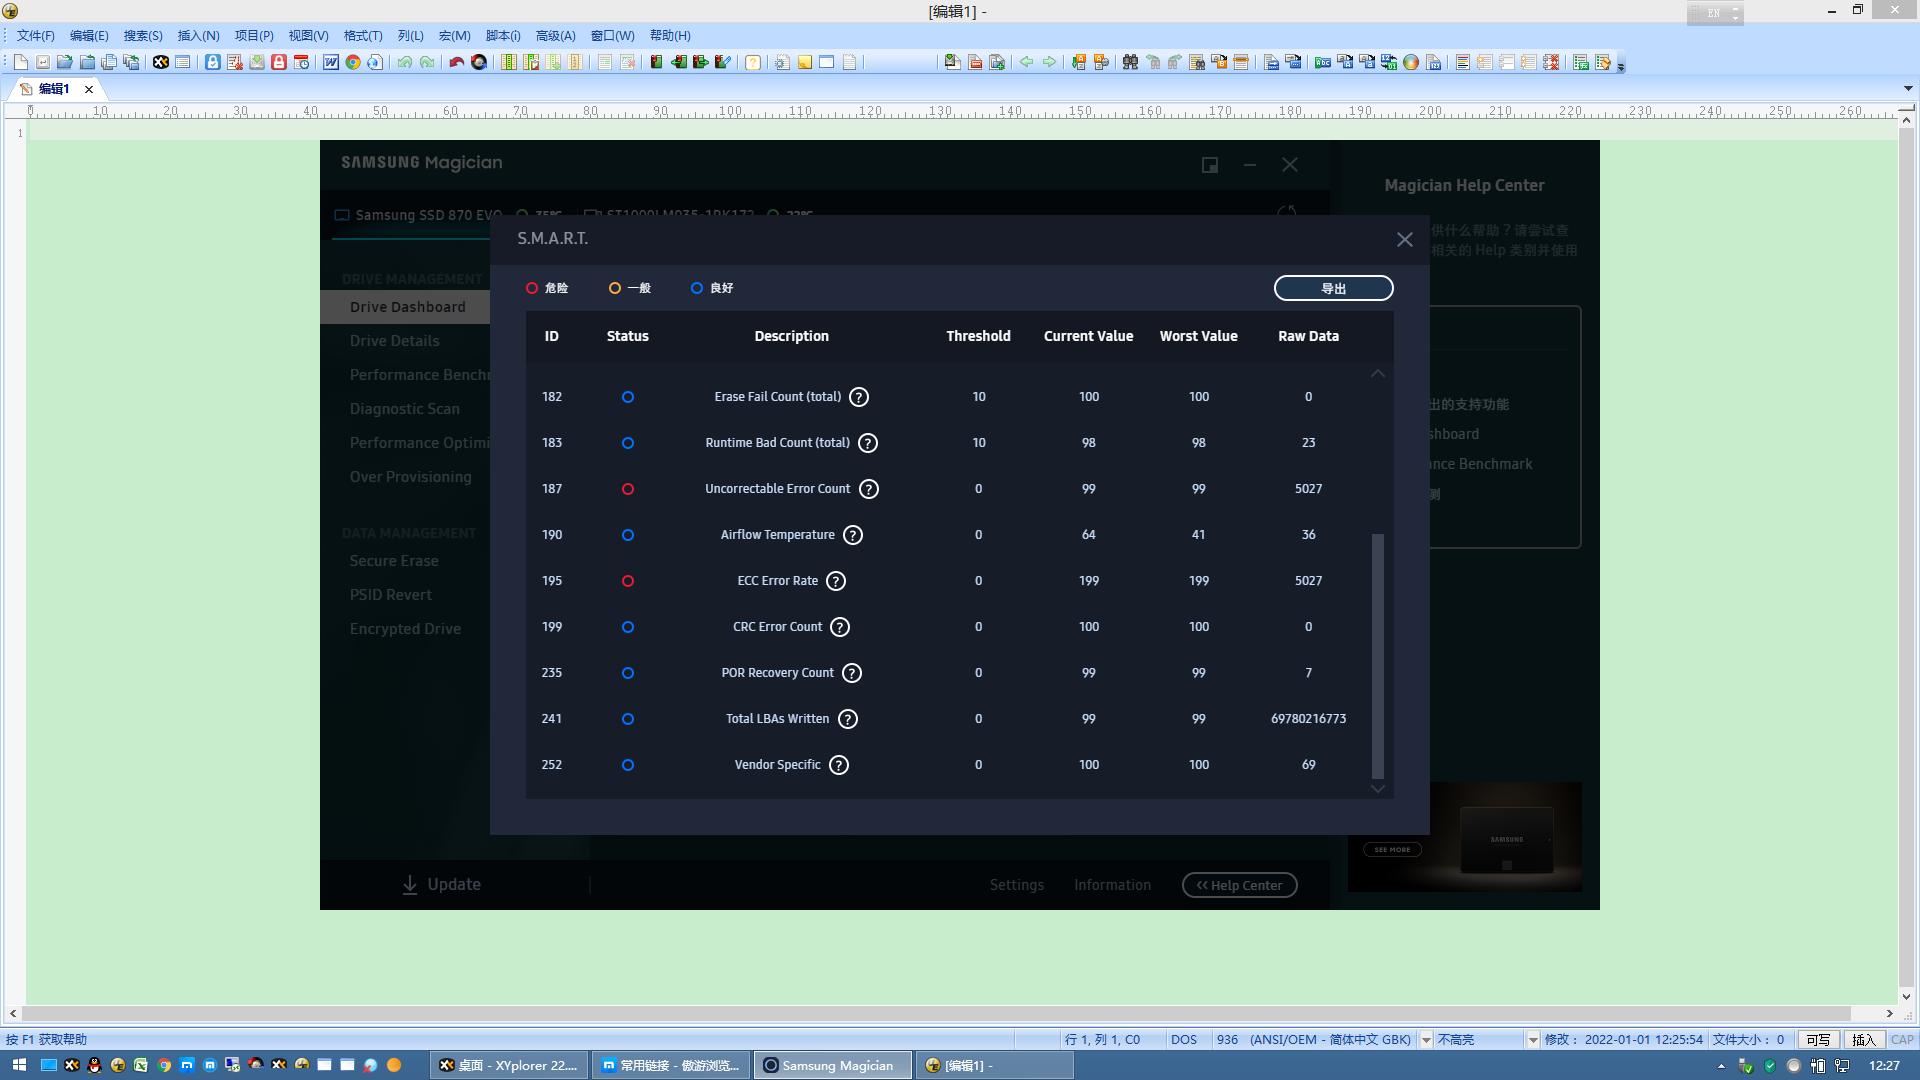Click the yellow question mark help icon
The height and width of the screenshot is (1080, 1920).
coord(753,62)
